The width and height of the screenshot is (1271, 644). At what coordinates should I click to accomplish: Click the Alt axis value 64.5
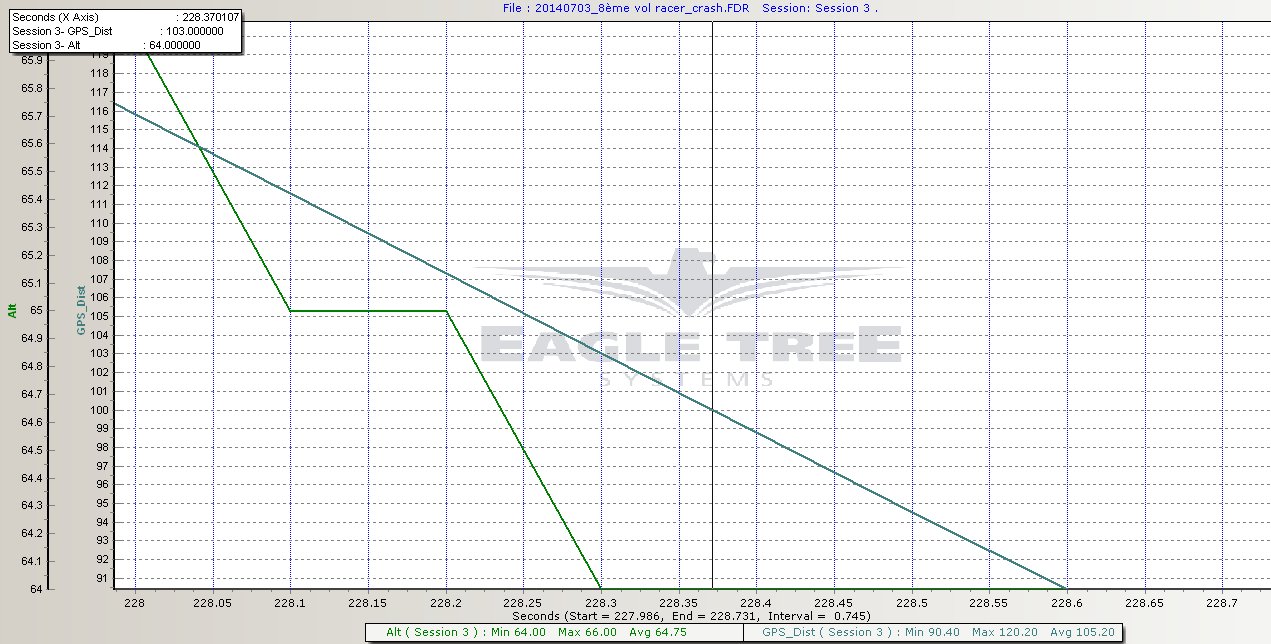(x=33, y=449)
